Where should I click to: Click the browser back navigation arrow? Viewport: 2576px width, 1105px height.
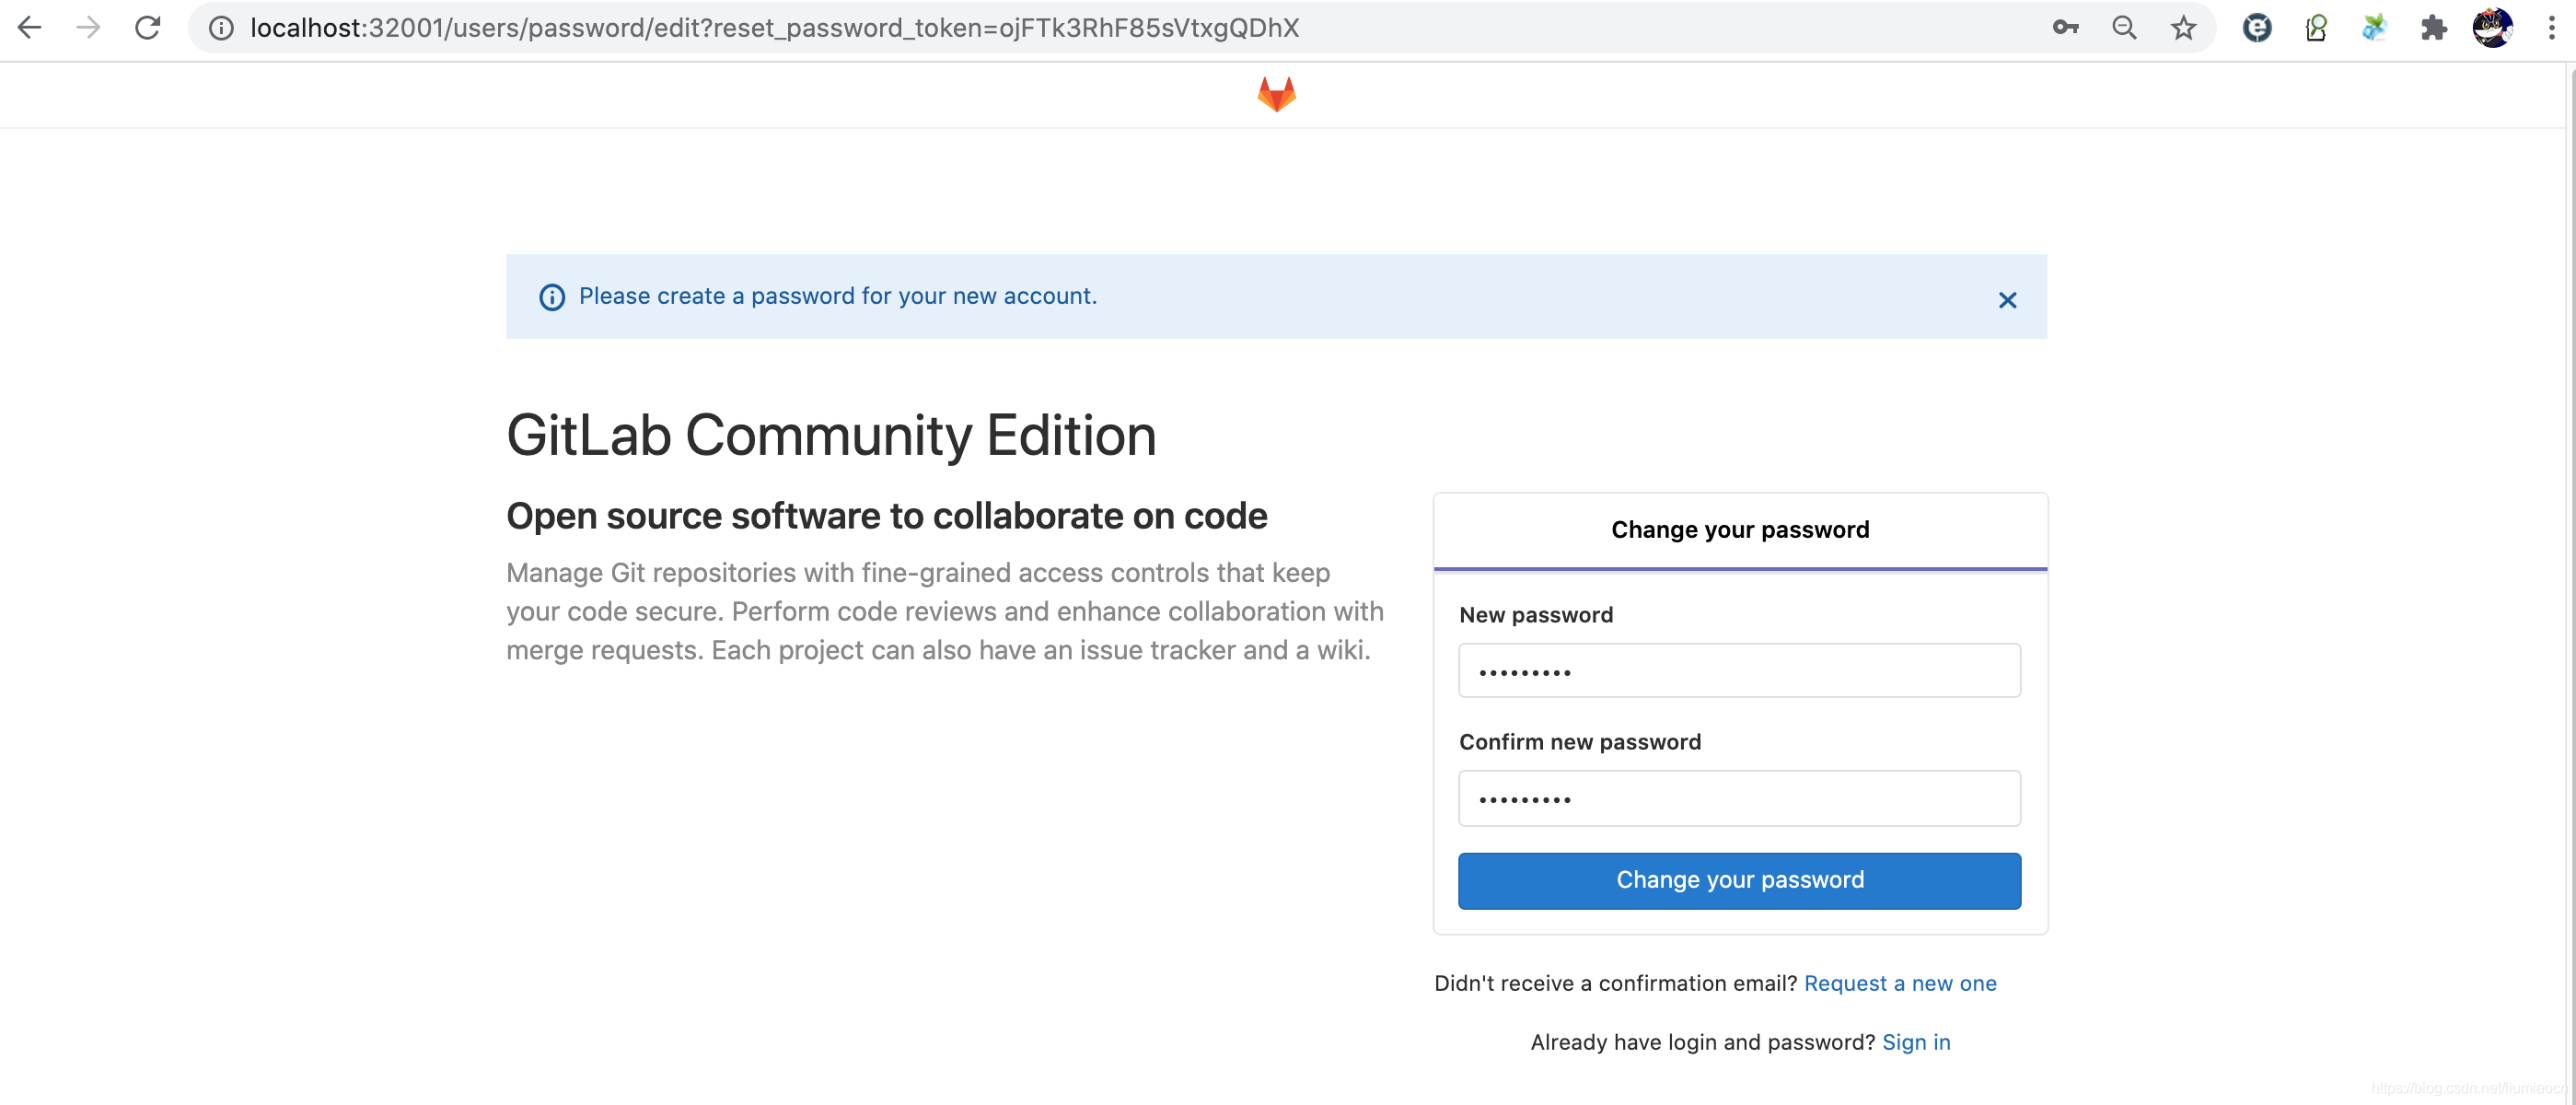point(33,28)
